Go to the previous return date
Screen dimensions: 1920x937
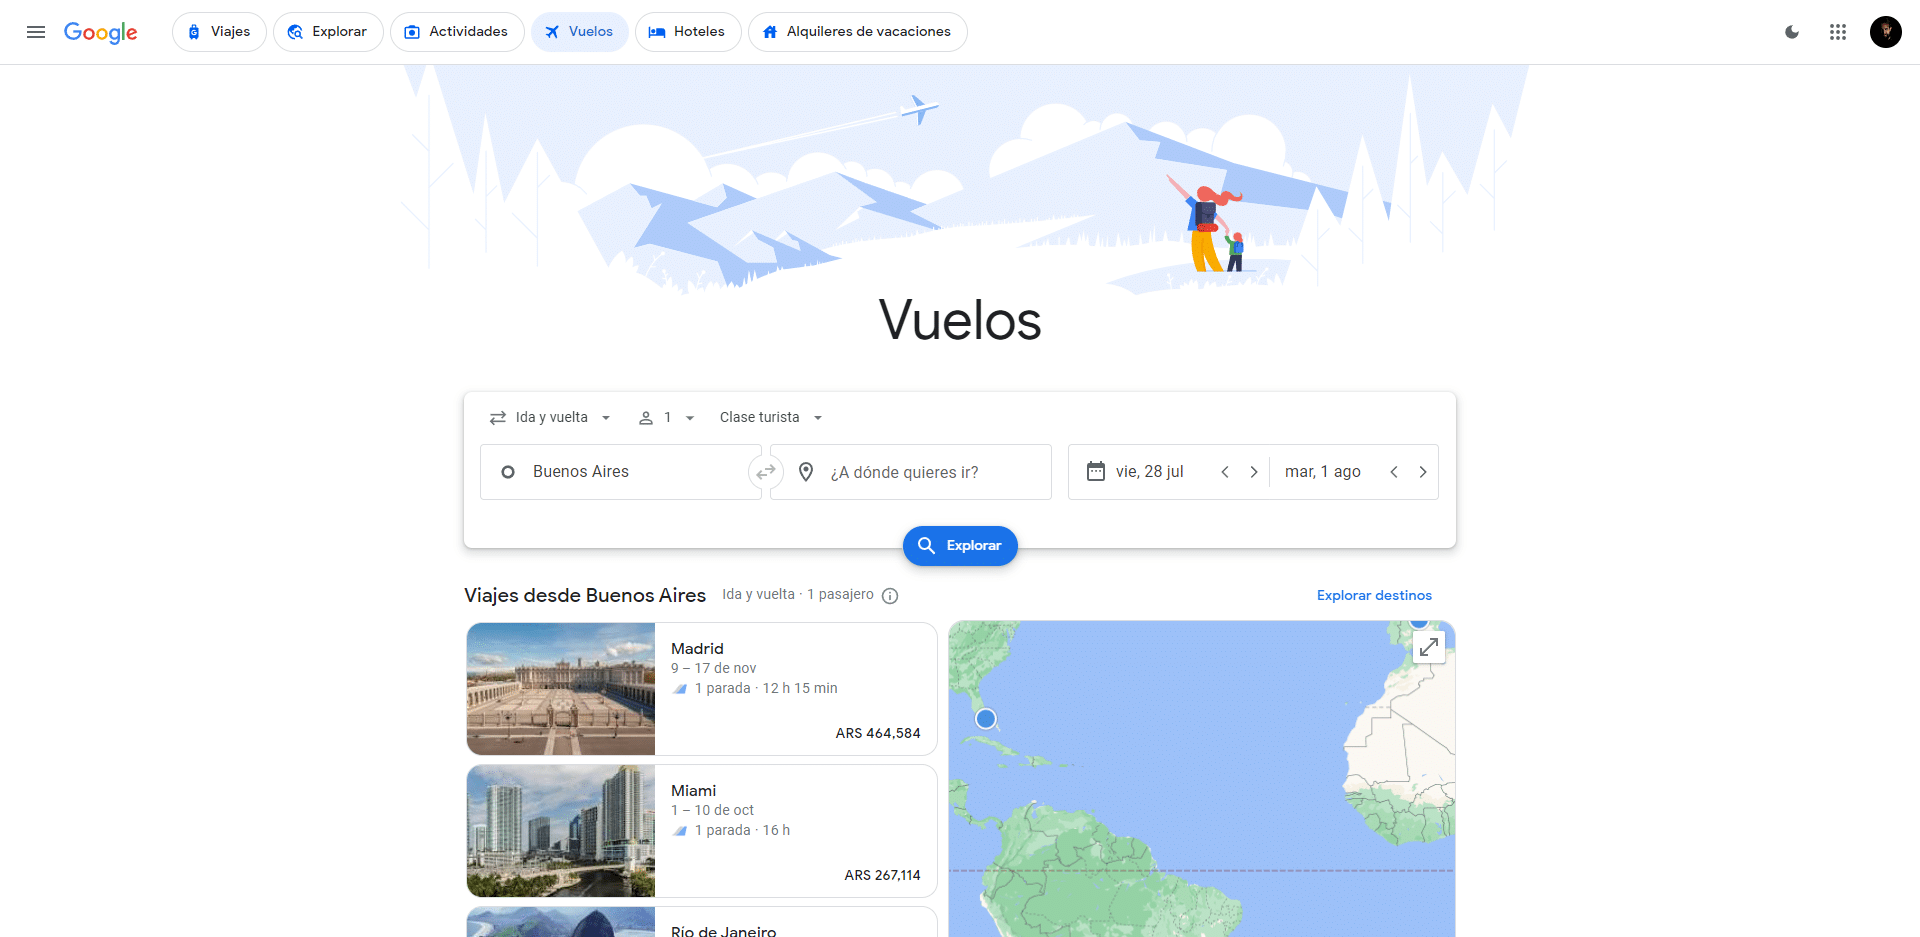(1394, 471)
